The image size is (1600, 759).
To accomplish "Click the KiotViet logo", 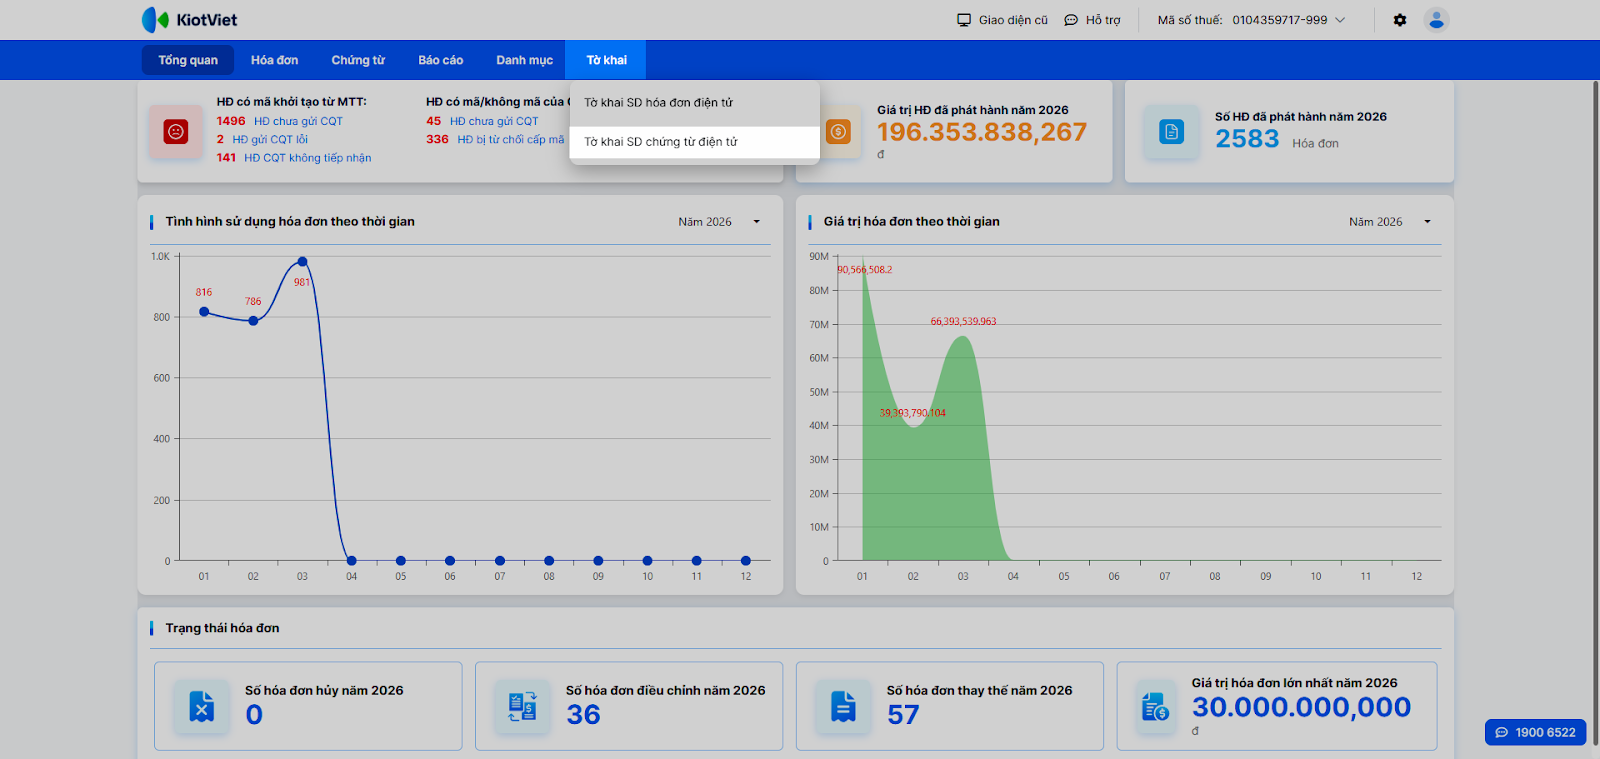I will pos(189,20).
